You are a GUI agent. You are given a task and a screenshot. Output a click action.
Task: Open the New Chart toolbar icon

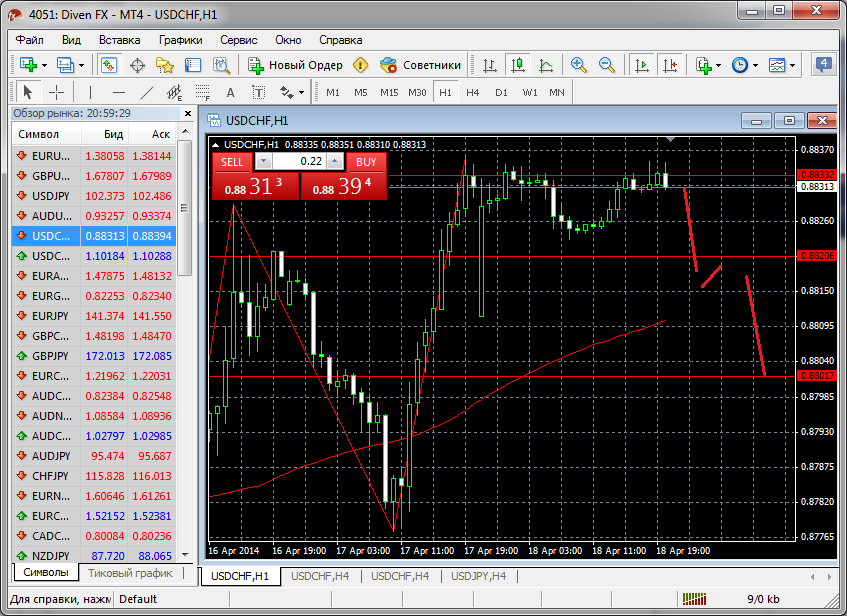[28, 65]
